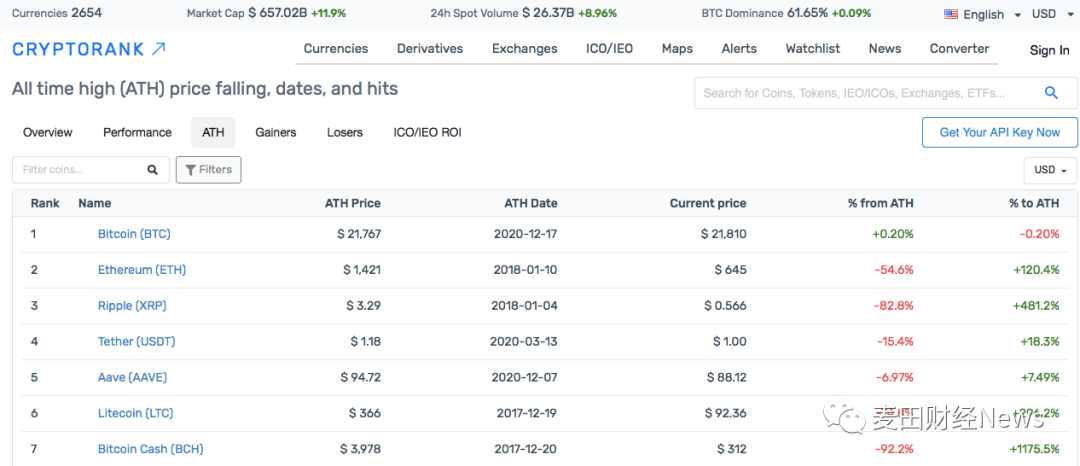Click the BTC Dominance 61.65% stat
The height and width of the screenshot is (466, 1080).
pos(787,13)
